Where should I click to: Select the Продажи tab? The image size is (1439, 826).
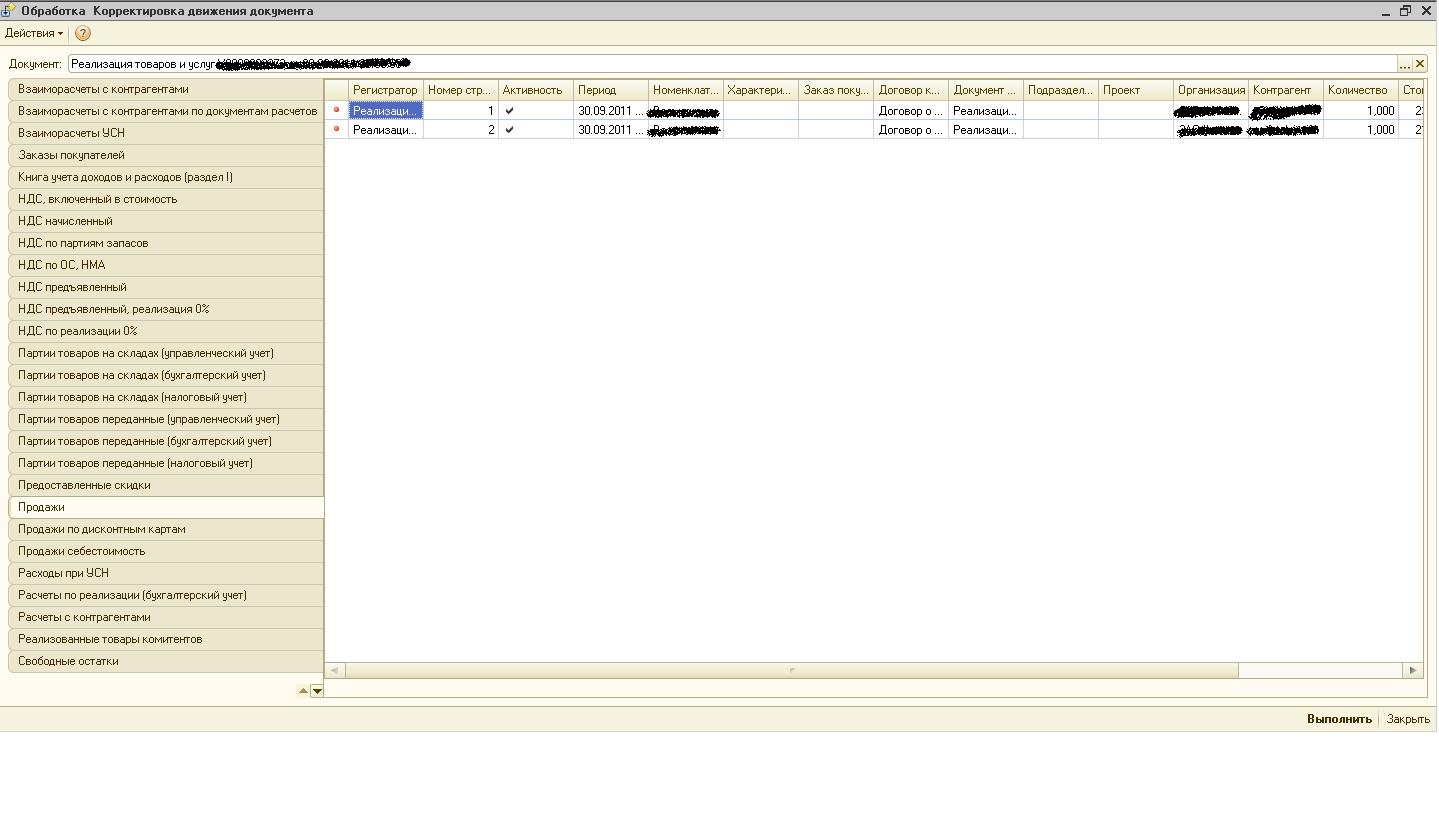click(165, 507)
